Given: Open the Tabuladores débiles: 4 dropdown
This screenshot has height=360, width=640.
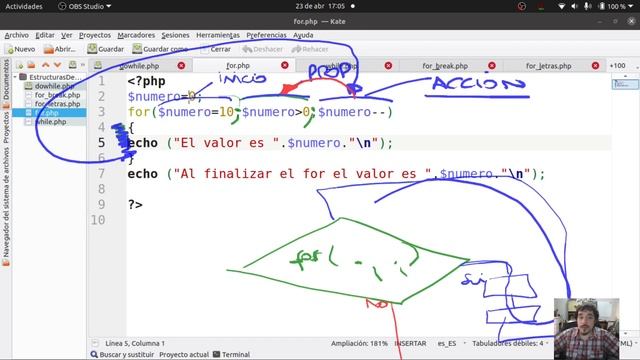Looking at the screenshot, I should pyautogui.click(x=509, y=343).
